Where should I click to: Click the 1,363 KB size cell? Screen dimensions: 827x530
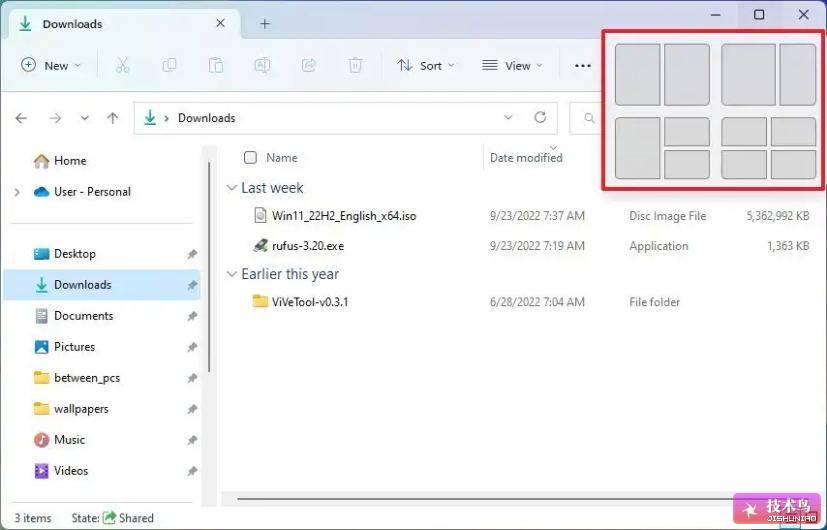coord(788,246)
